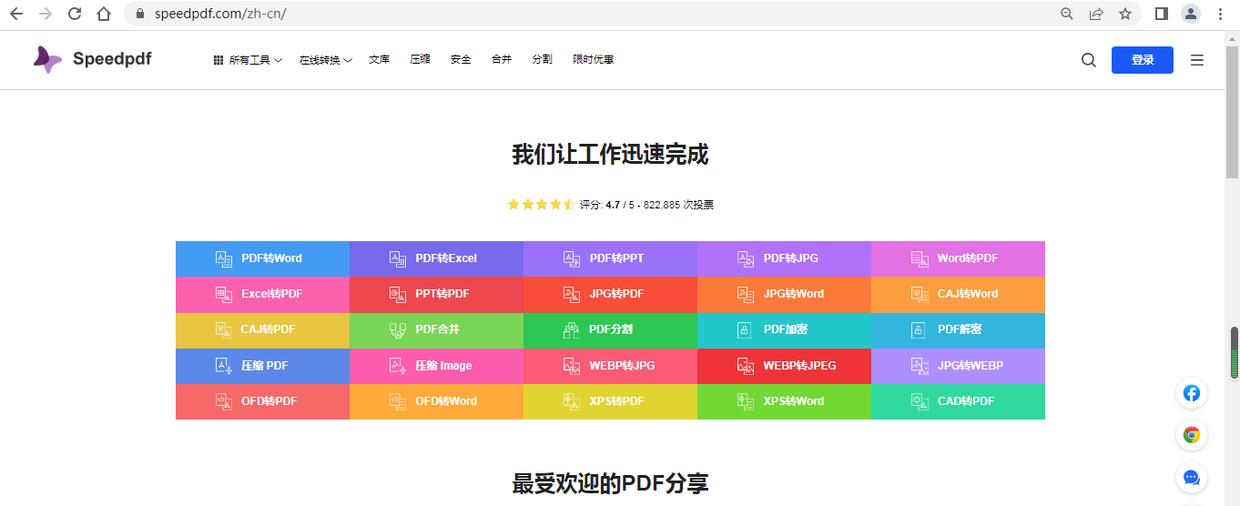The width and height of the screenshot is (1240, 506).
Task: Toggle the browser side panel icon
Action: [x=1161, y=14]
